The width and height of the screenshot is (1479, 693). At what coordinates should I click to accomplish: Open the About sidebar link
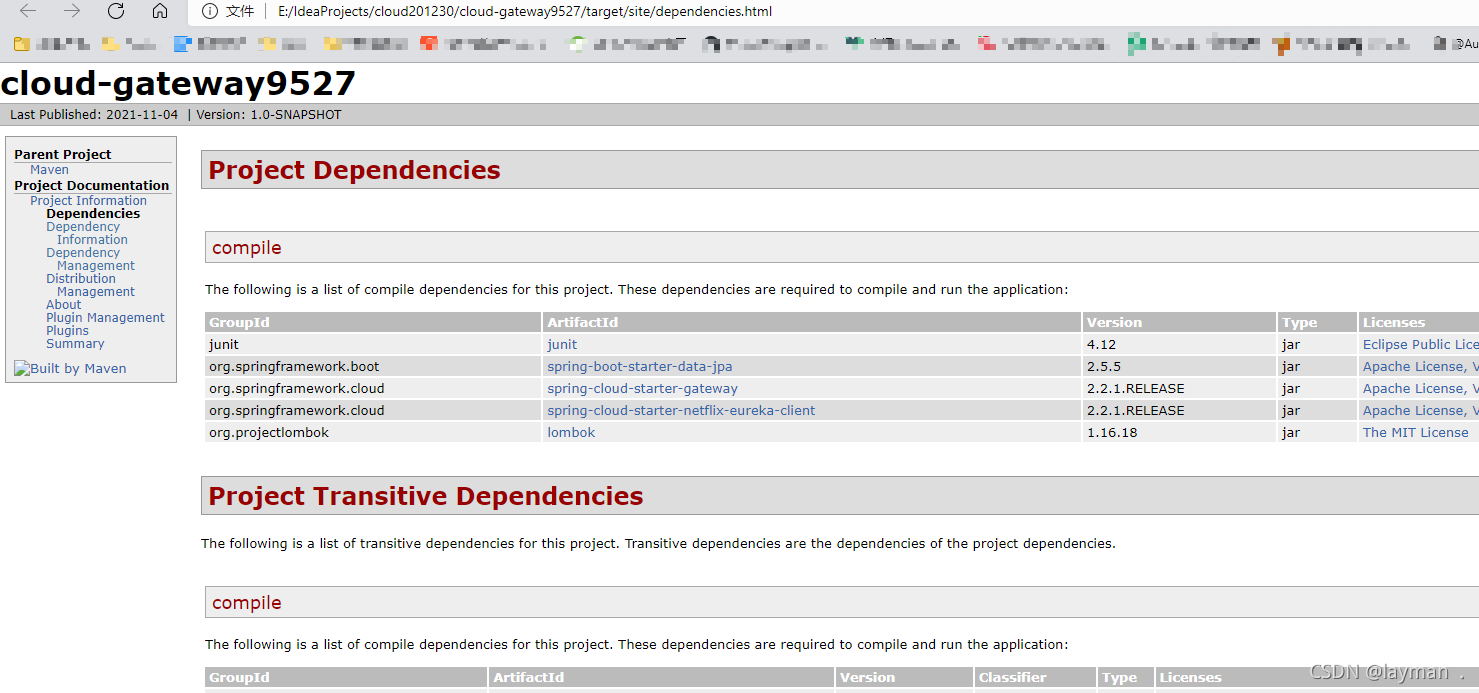point(64,305)
